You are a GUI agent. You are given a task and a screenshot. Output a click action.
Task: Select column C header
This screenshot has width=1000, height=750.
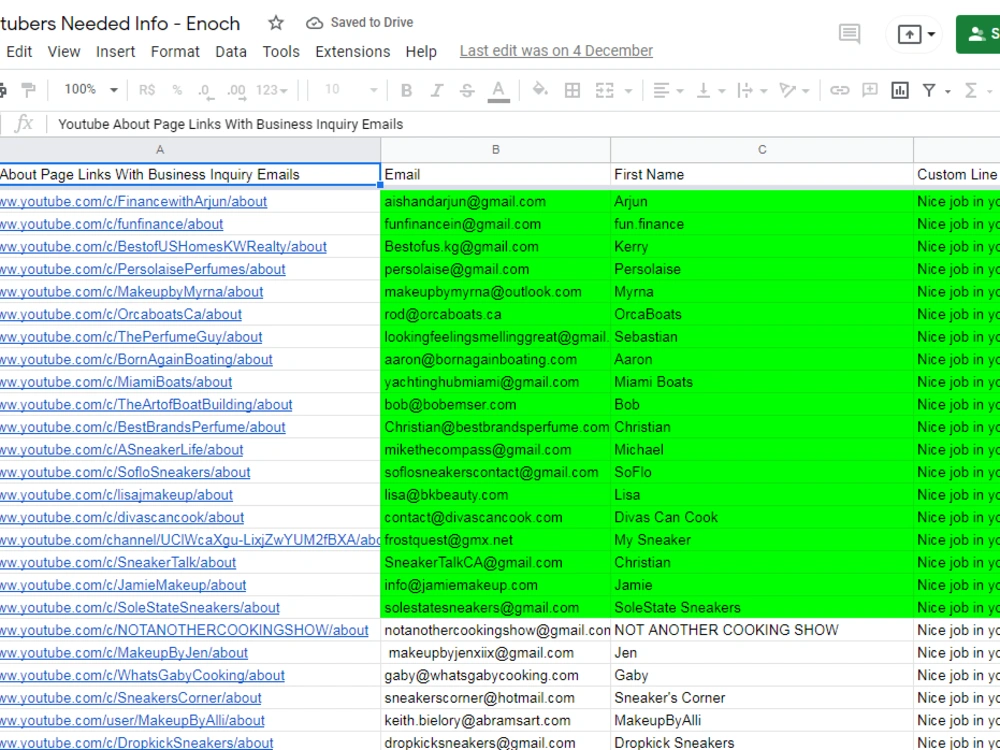point(762,150)
